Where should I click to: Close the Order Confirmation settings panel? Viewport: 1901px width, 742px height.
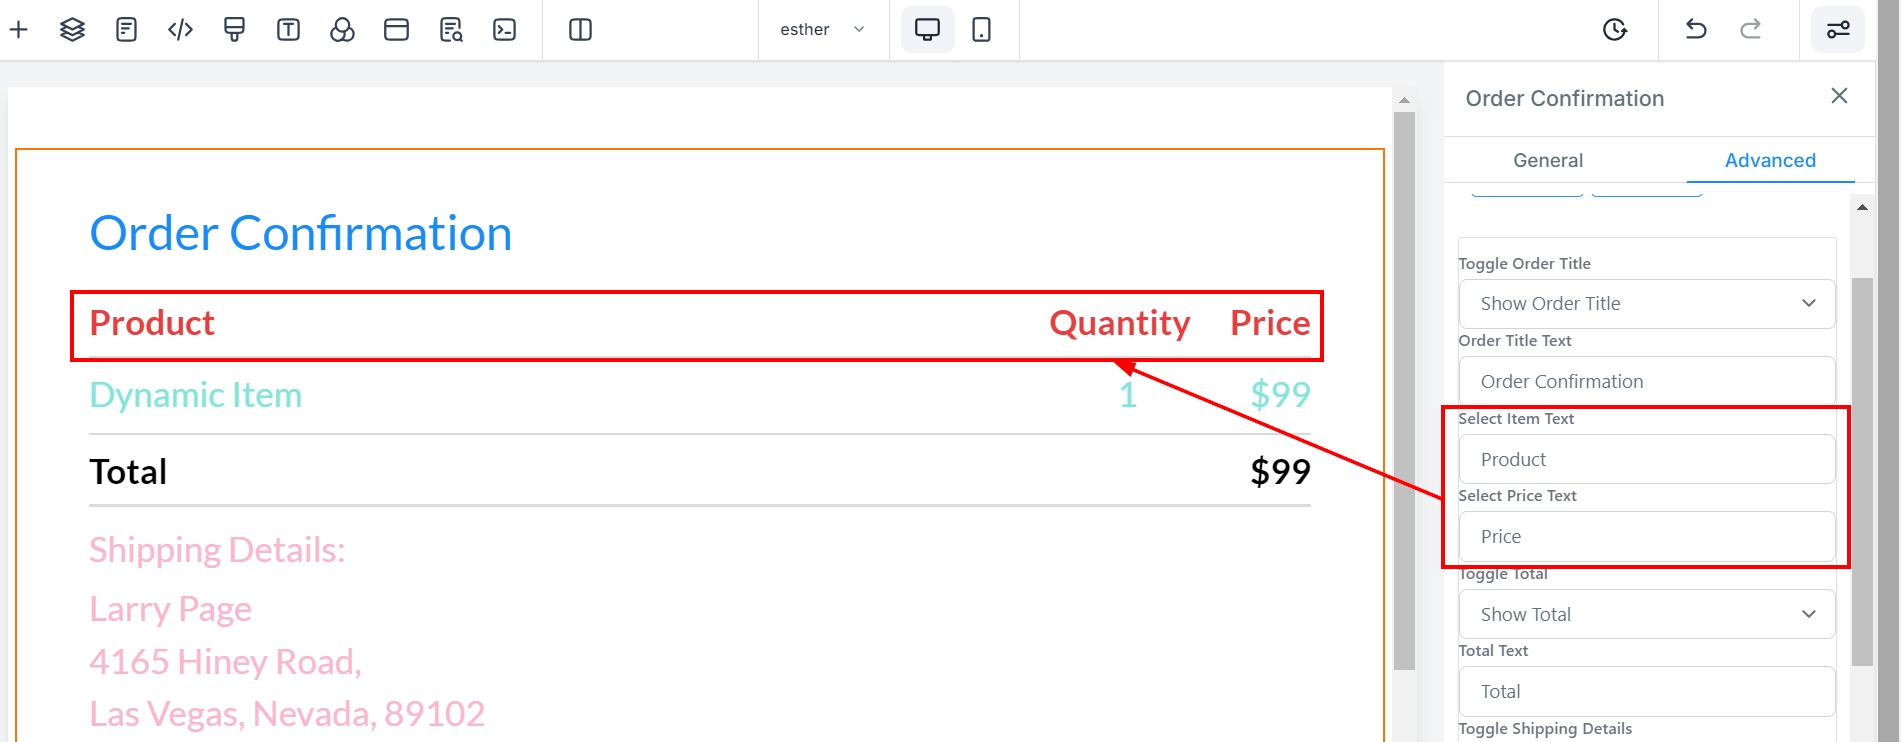(x=1839, y=96)
